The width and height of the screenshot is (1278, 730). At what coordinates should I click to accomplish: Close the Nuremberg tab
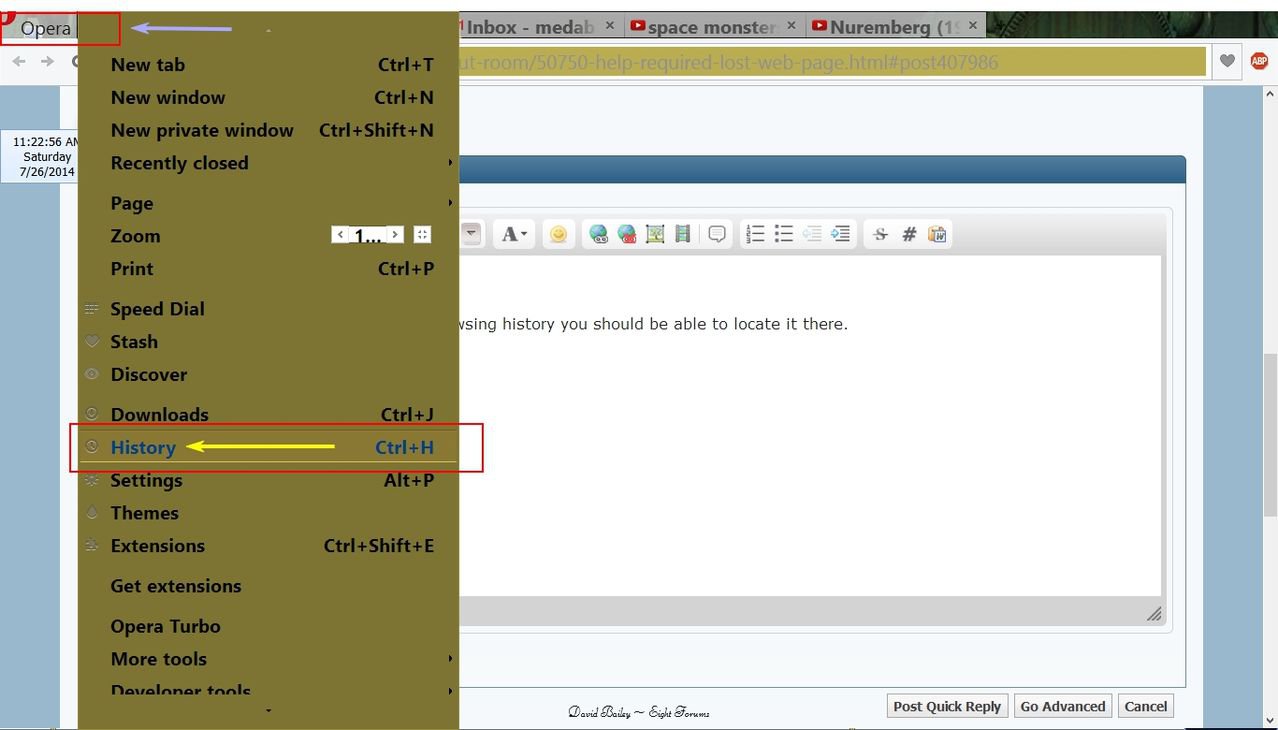pyautogui.click(x=972, y=26)
